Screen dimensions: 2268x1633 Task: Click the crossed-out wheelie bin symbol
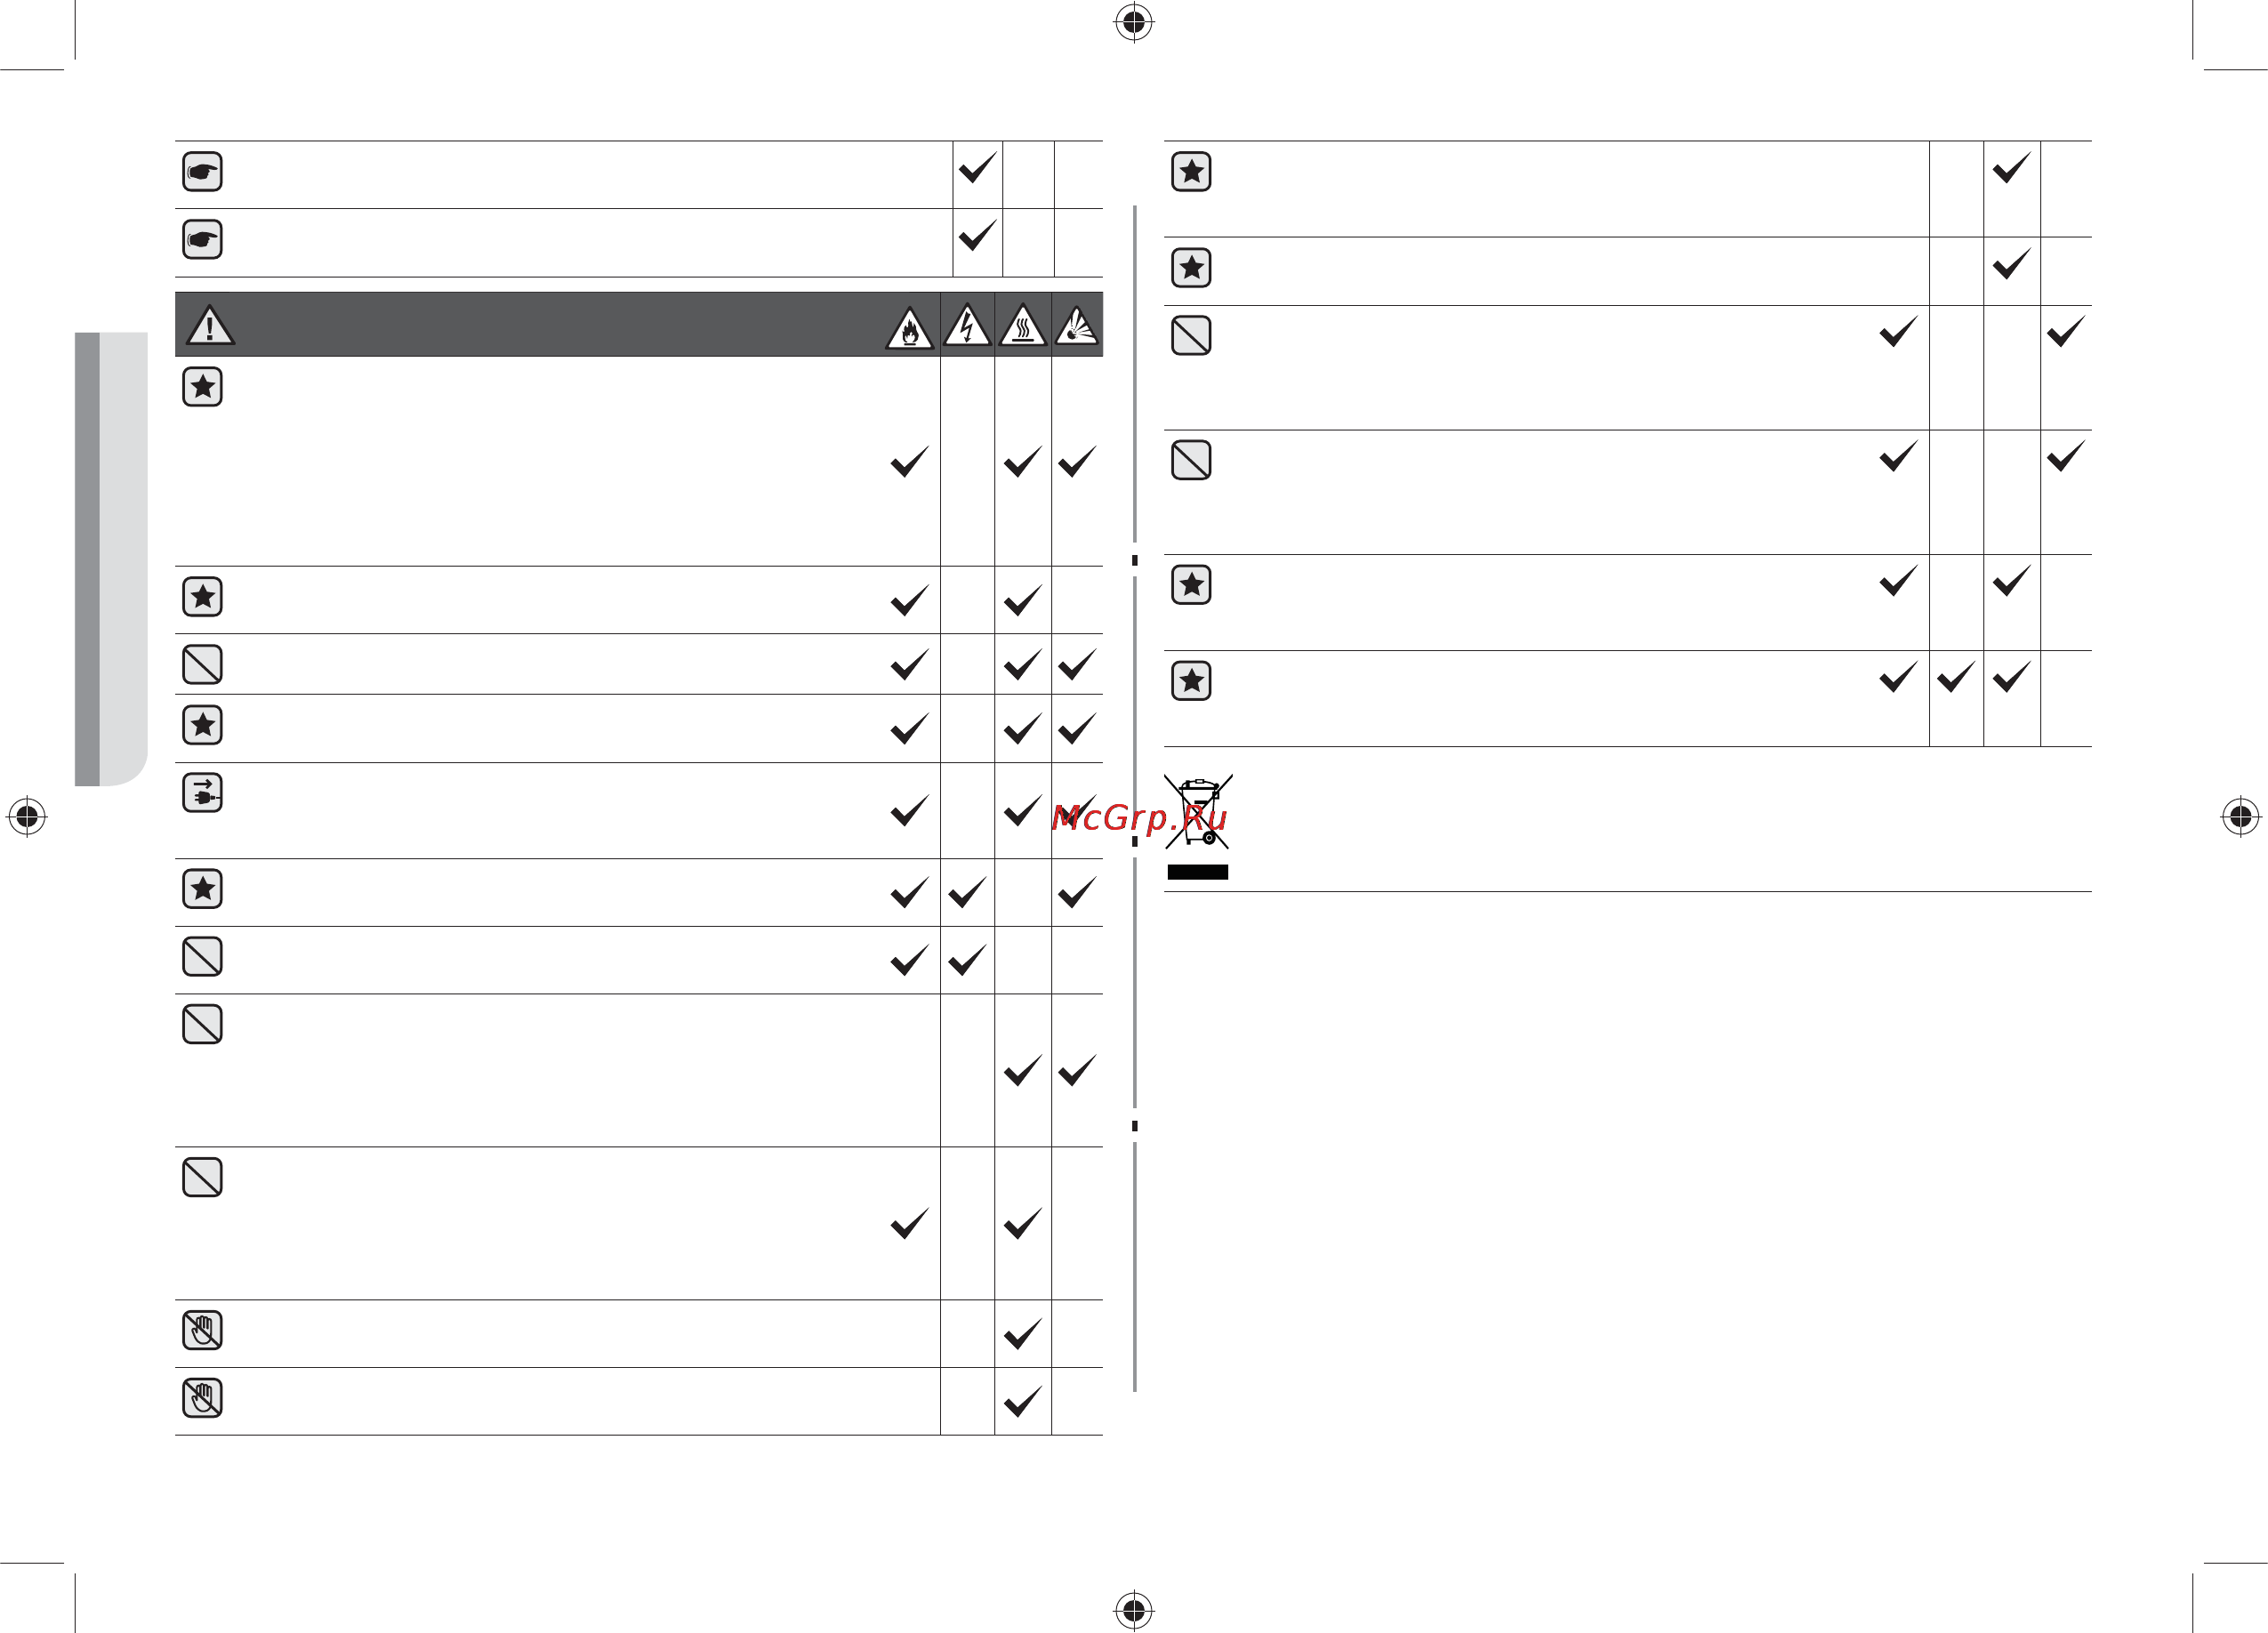point(1198,812)
